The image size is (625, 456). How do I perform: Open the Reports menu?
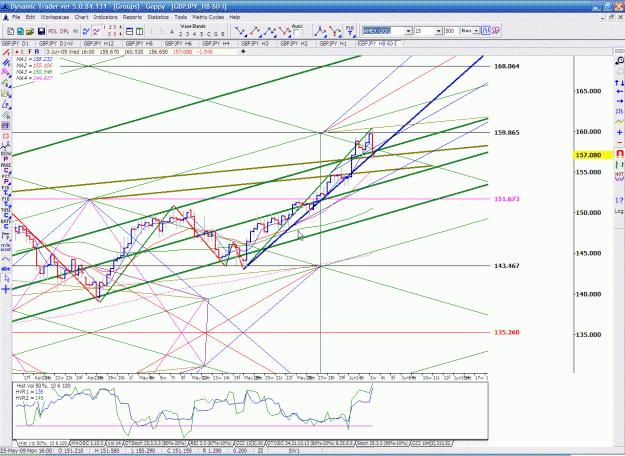(x=132, y=17)
